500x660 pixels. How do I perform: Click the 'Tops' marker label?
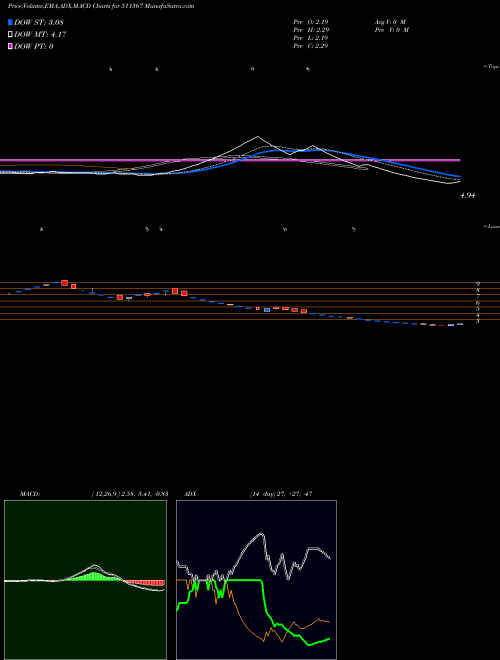pyautogui.click(x=492, y=67)
